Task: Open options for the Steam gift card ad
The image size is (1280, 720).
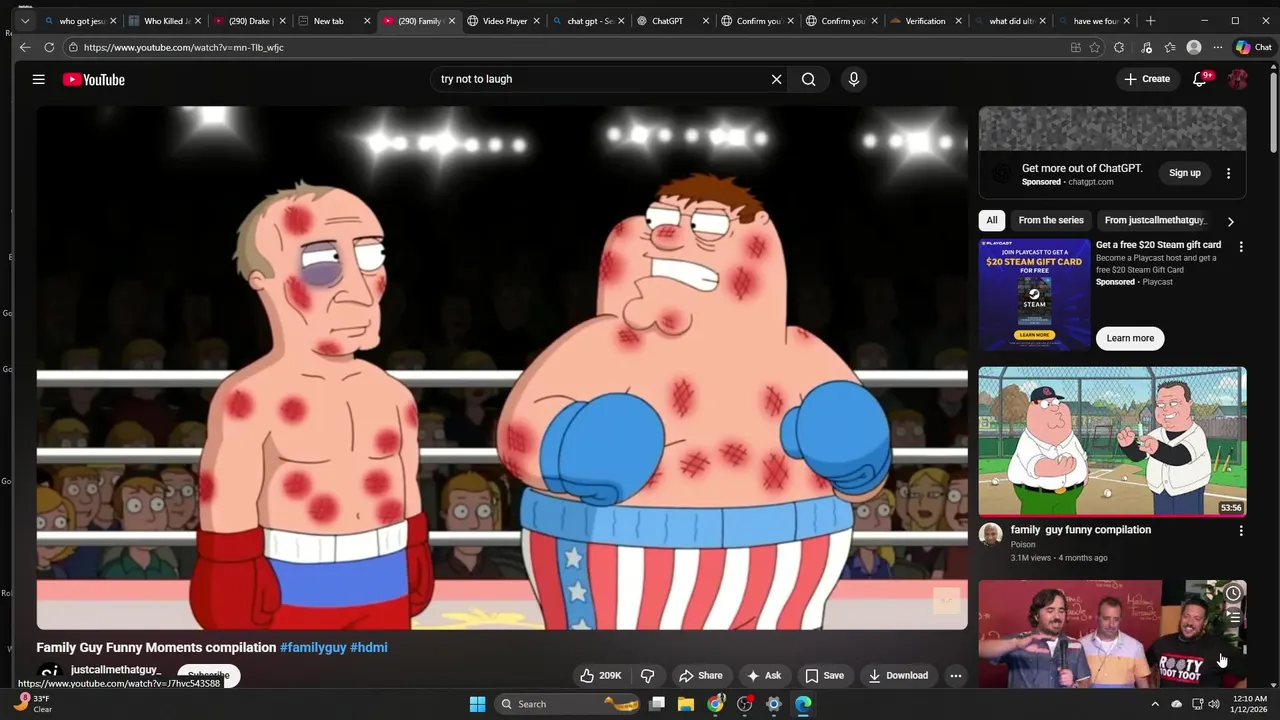Action: coord(1241,246)
